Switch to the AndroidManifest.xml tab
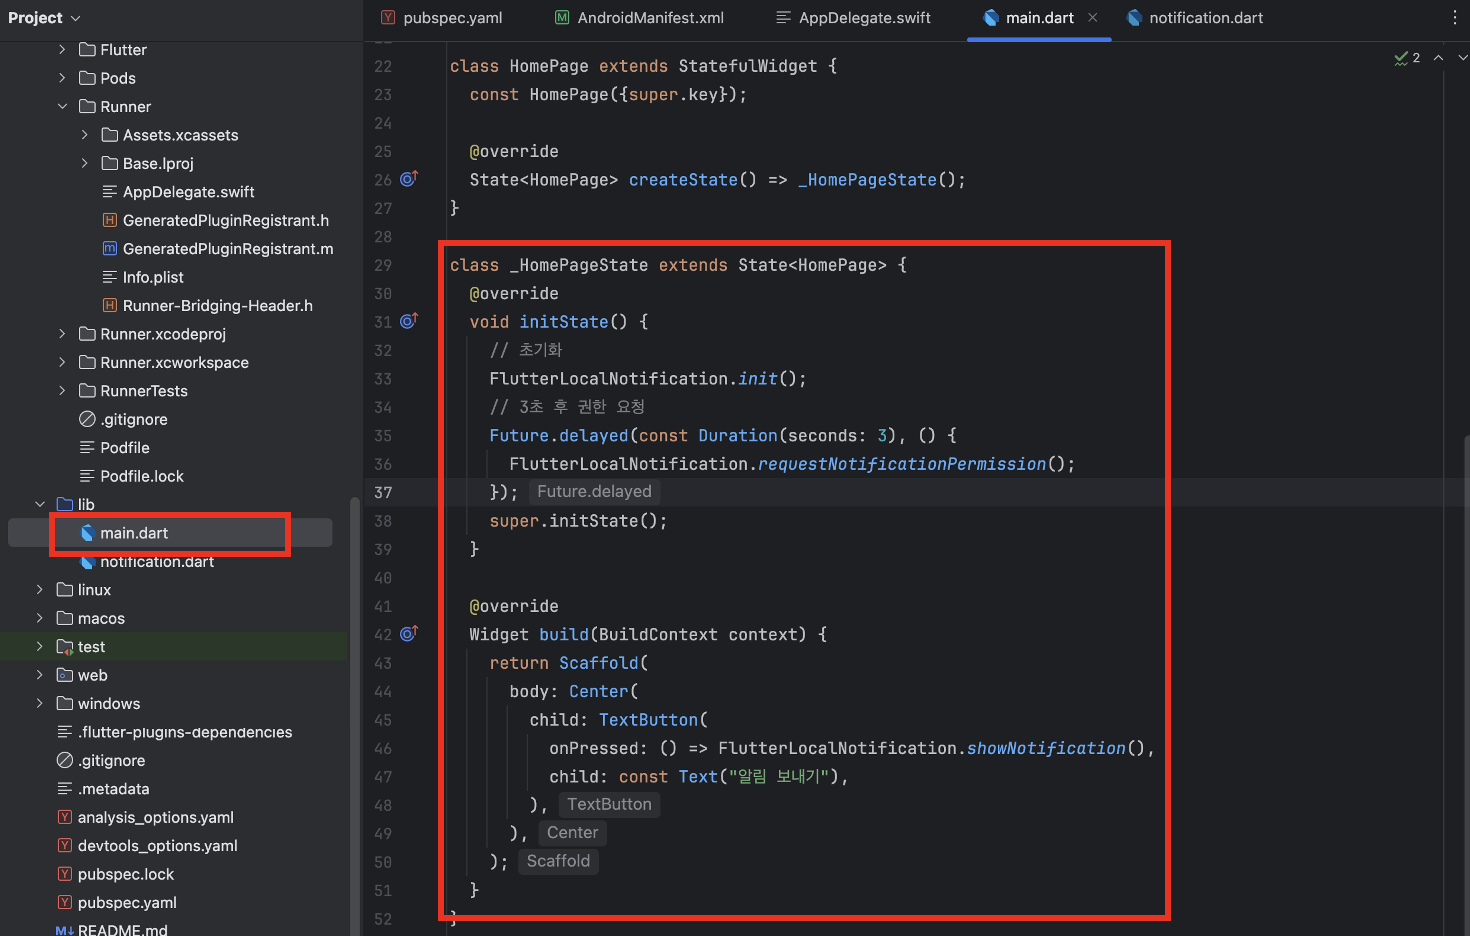The width and height of the screenshot is (1470, 936). pos(639,18)
